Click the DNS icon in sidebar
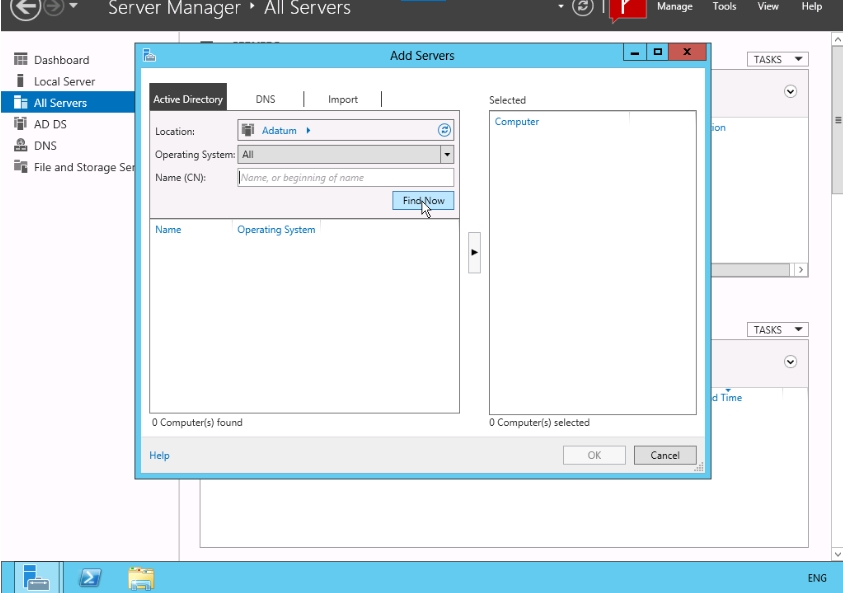The width and height of the screenshot is (843, 593). 20,145
